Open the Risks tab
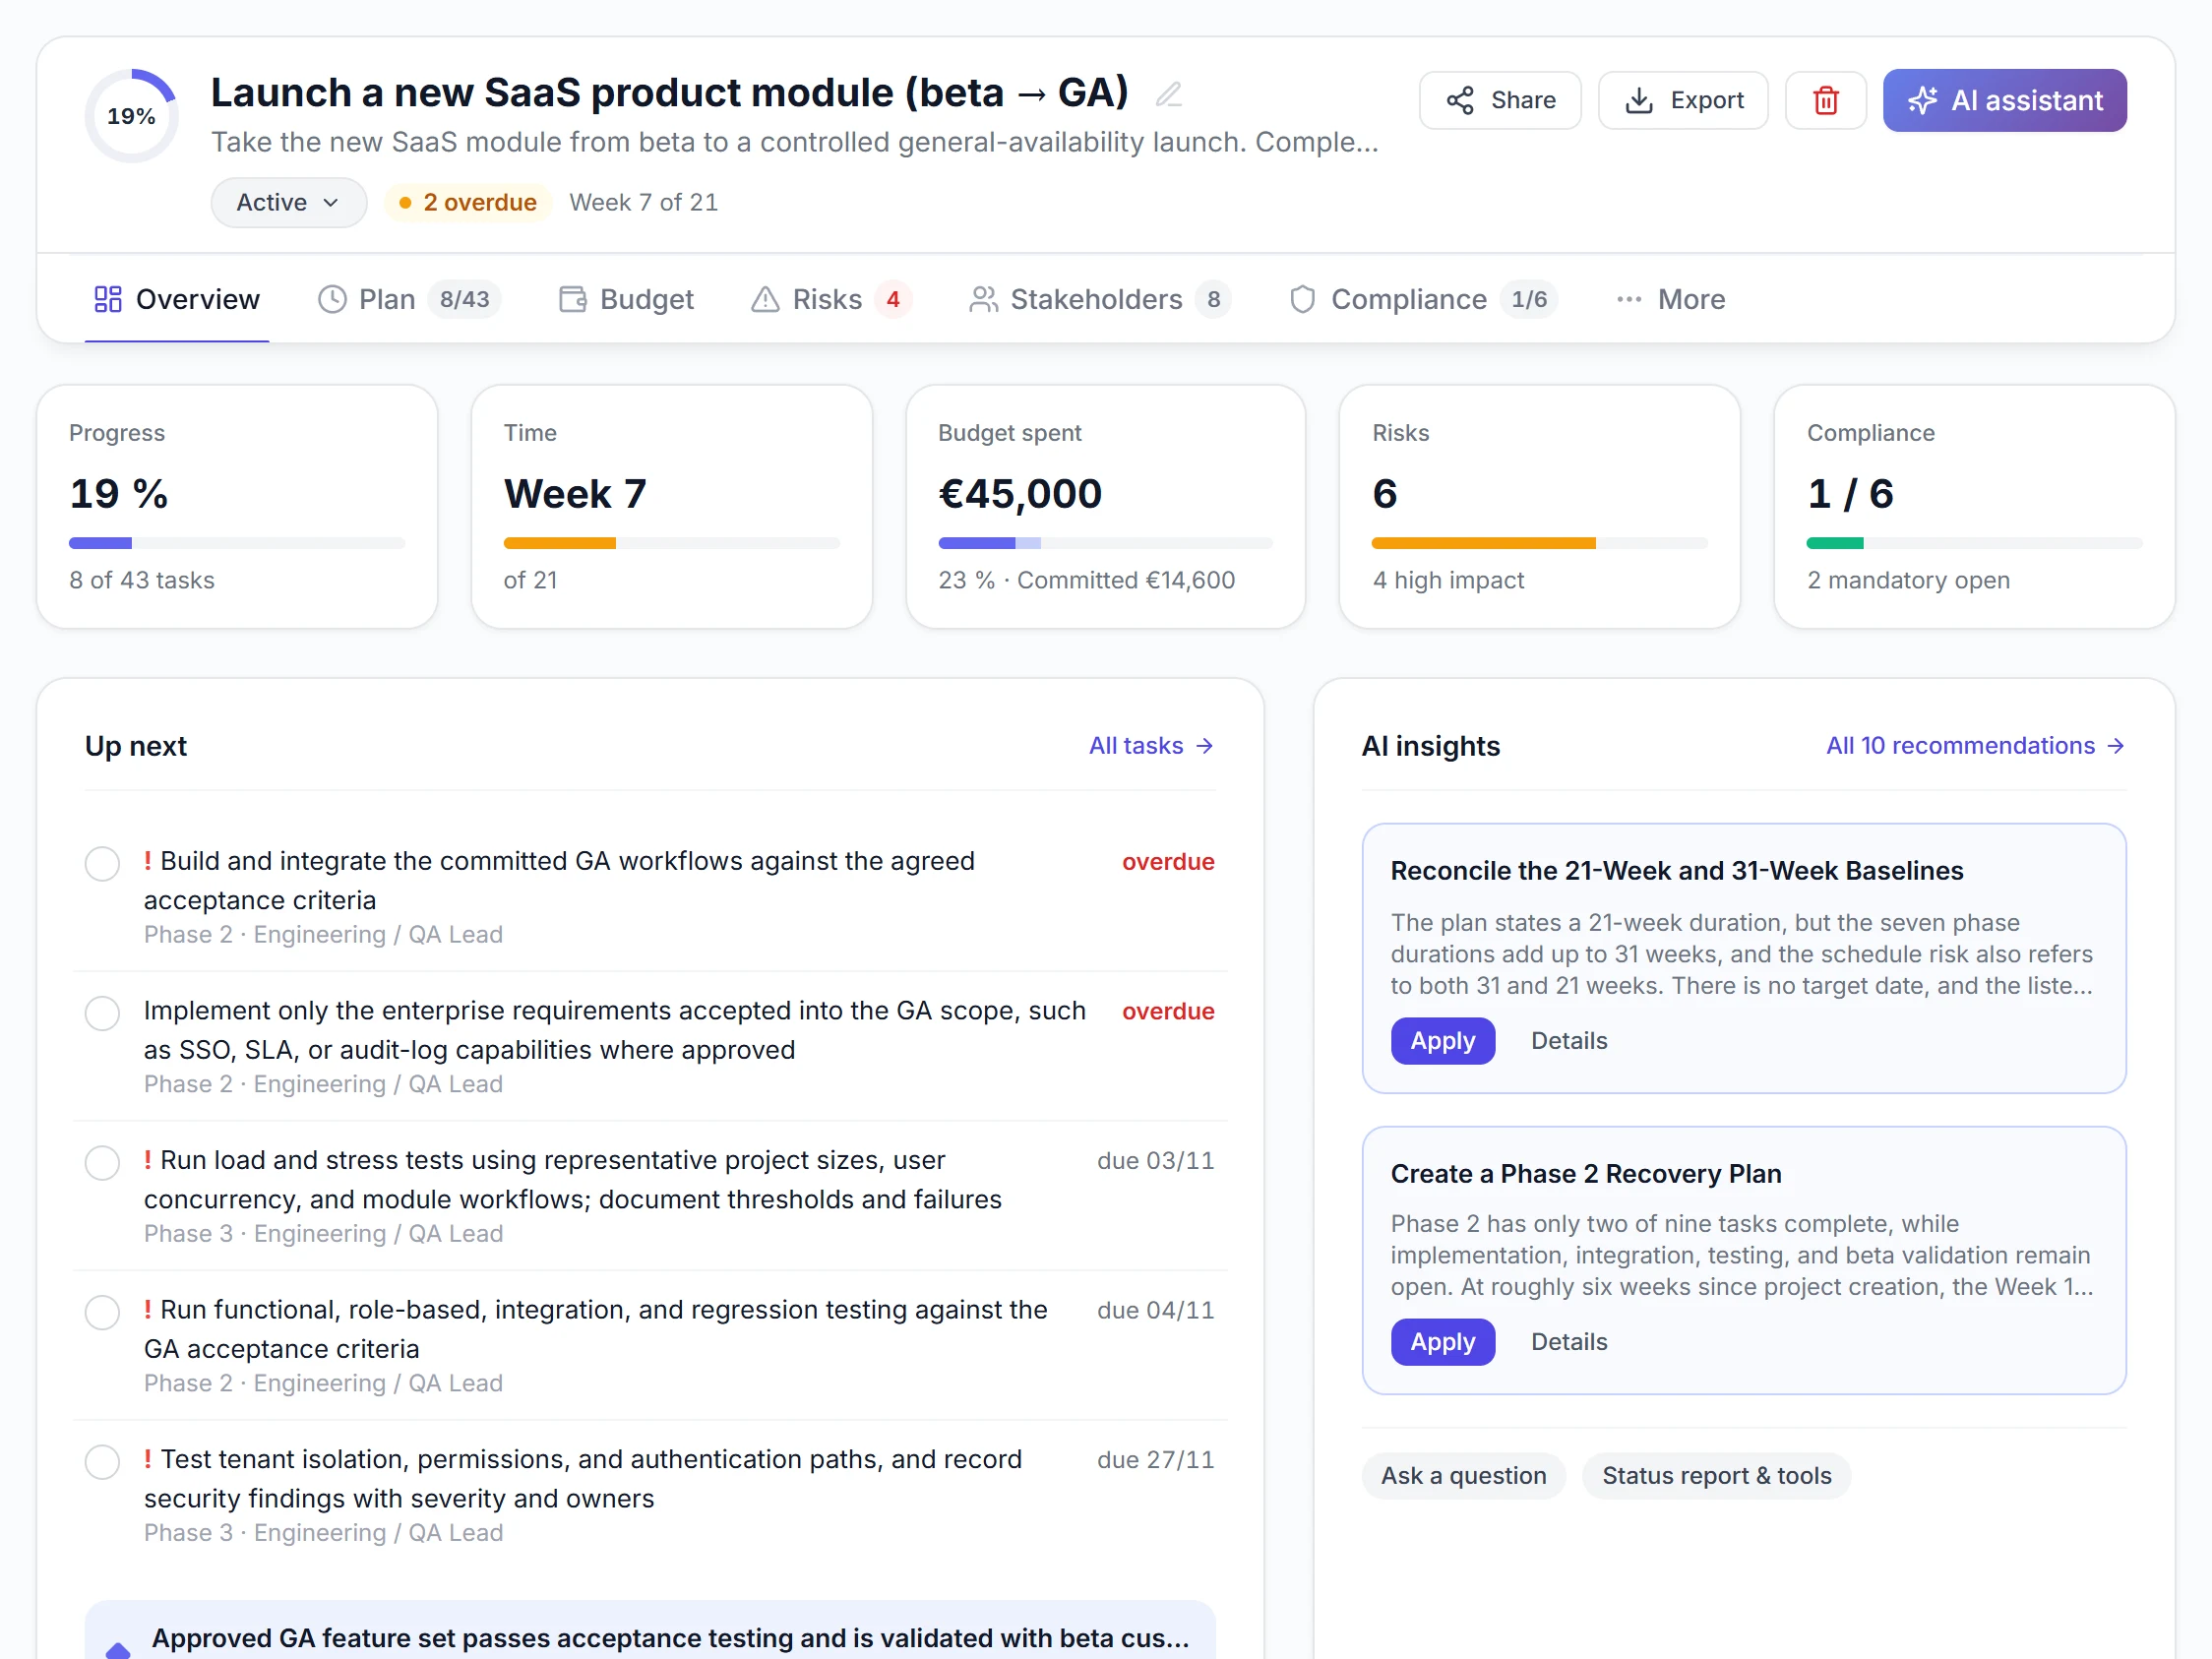 click(x=831, y=299)
